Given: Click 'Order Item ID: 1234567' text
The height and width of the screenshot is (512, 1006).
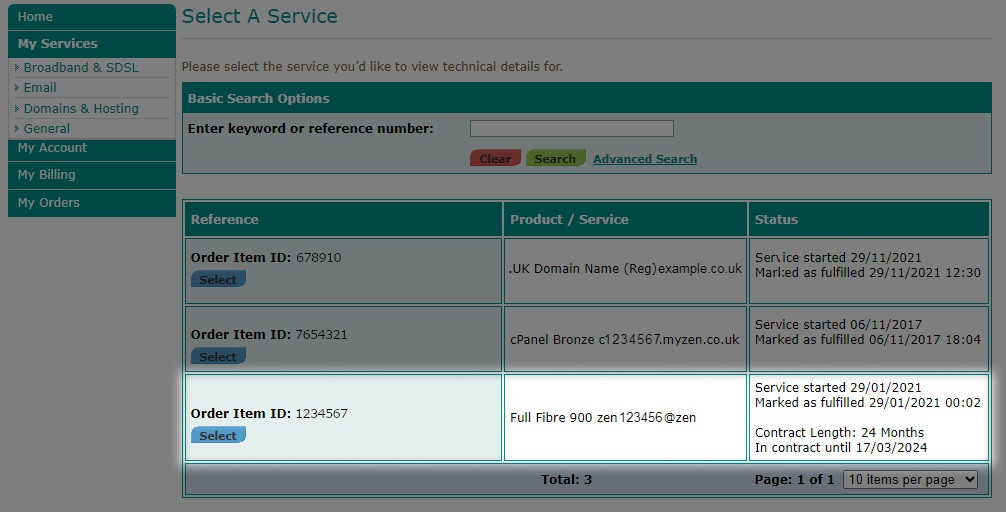Looking at the screenshot, I should click(x=269, y=414).
